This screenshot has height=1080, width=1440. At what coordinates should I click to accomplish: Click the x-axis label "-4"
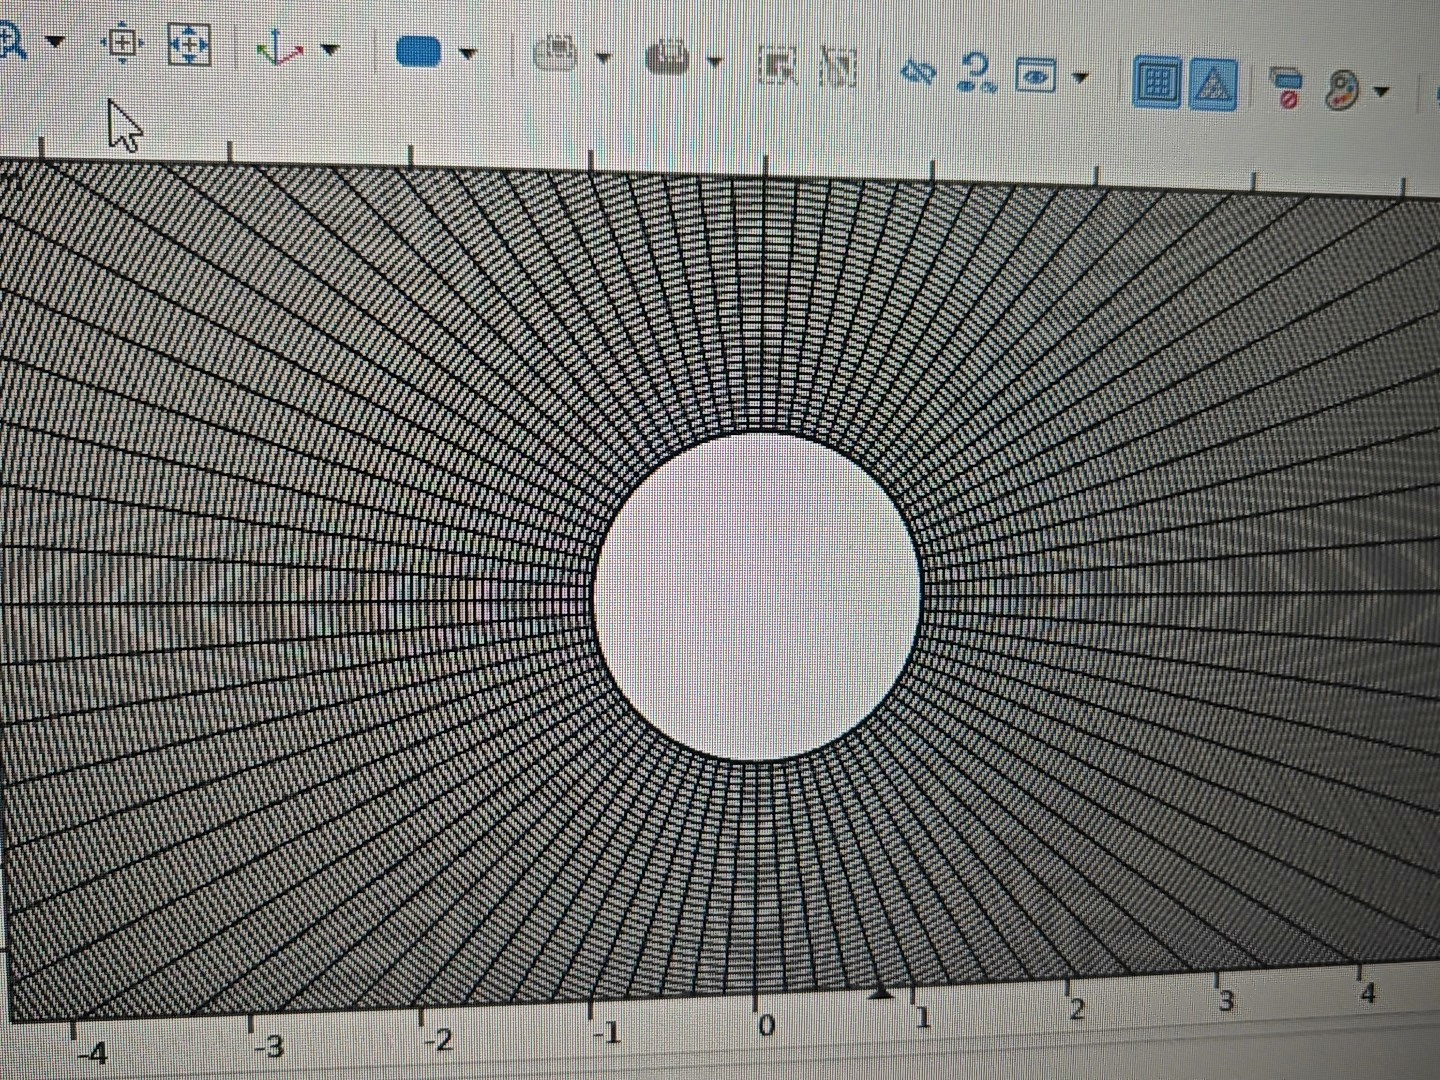pos(93,1053)
